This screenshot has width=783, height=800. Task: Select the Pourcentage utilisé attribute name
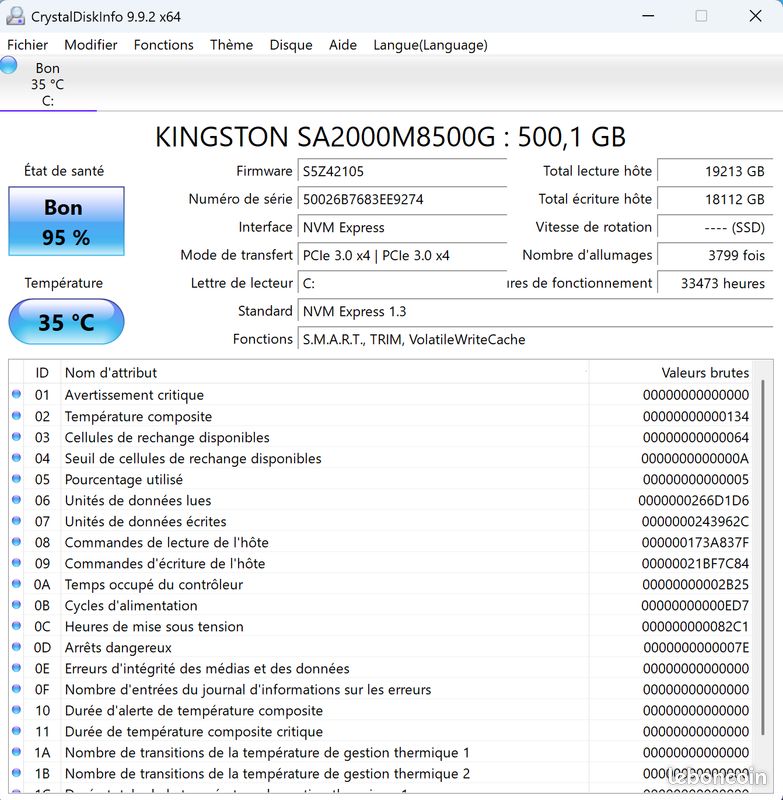(x=123, y=480)
